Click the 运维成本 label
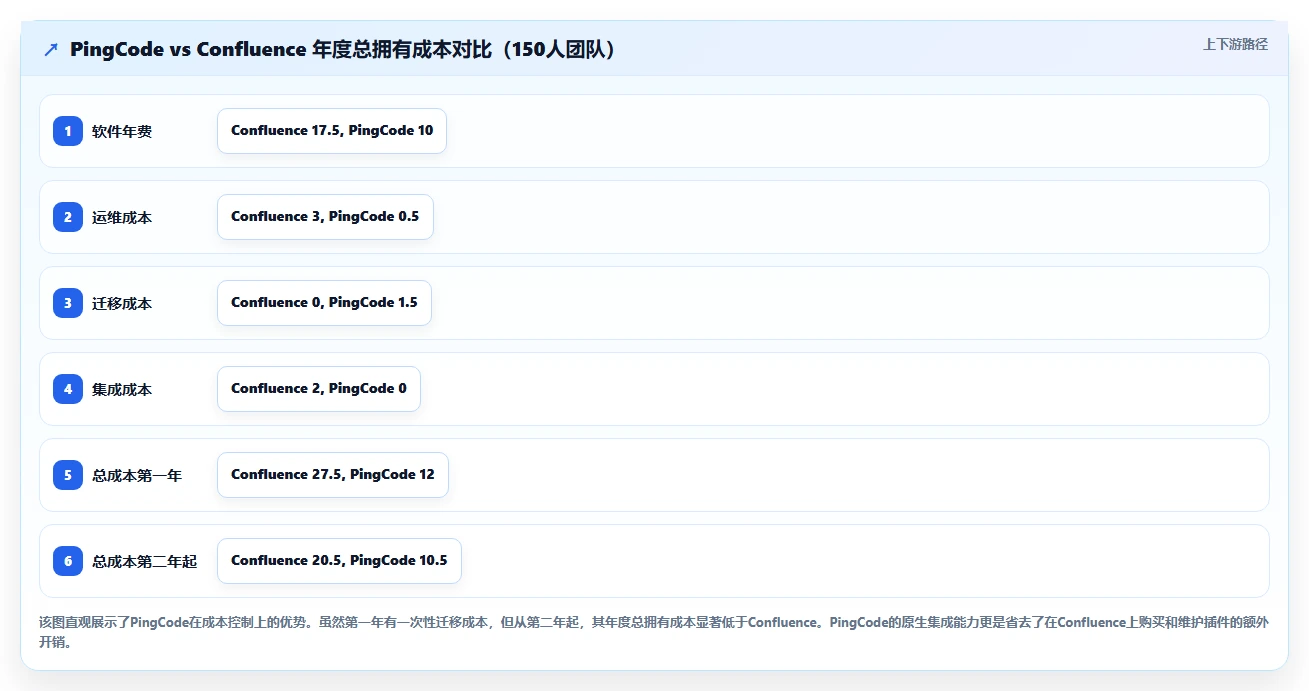 click(122, 217)
